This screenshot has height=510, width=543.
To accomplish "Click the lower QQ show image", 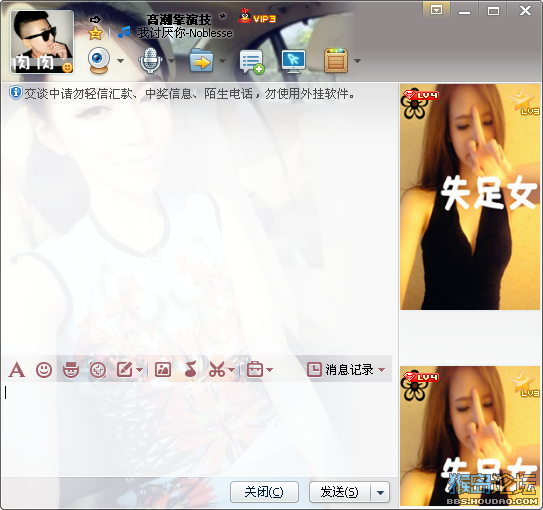I will point(470,436).
